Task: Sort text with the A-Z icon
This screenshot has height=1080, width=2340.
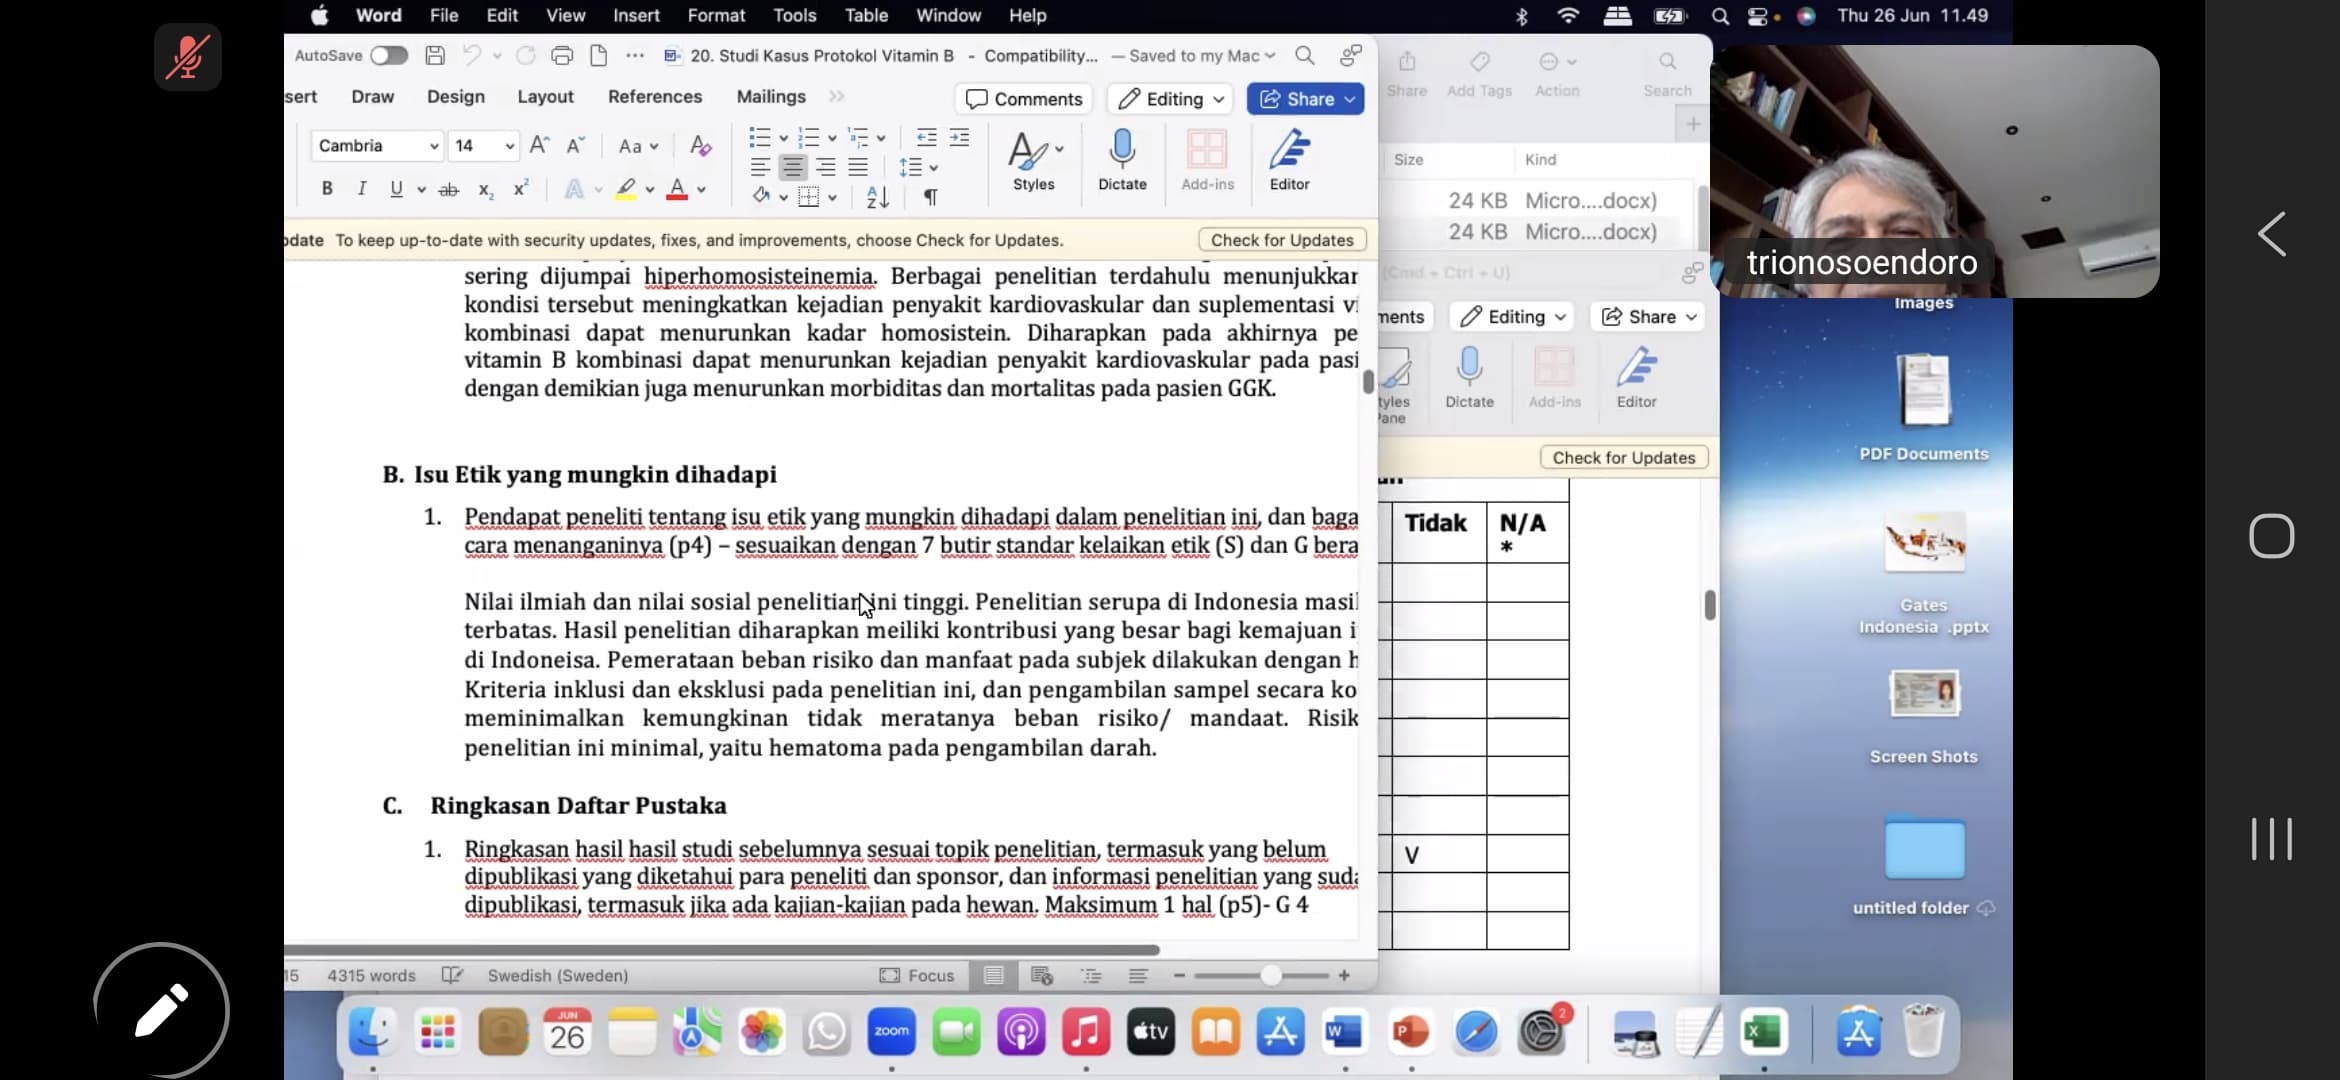Action: pos(877,197)
